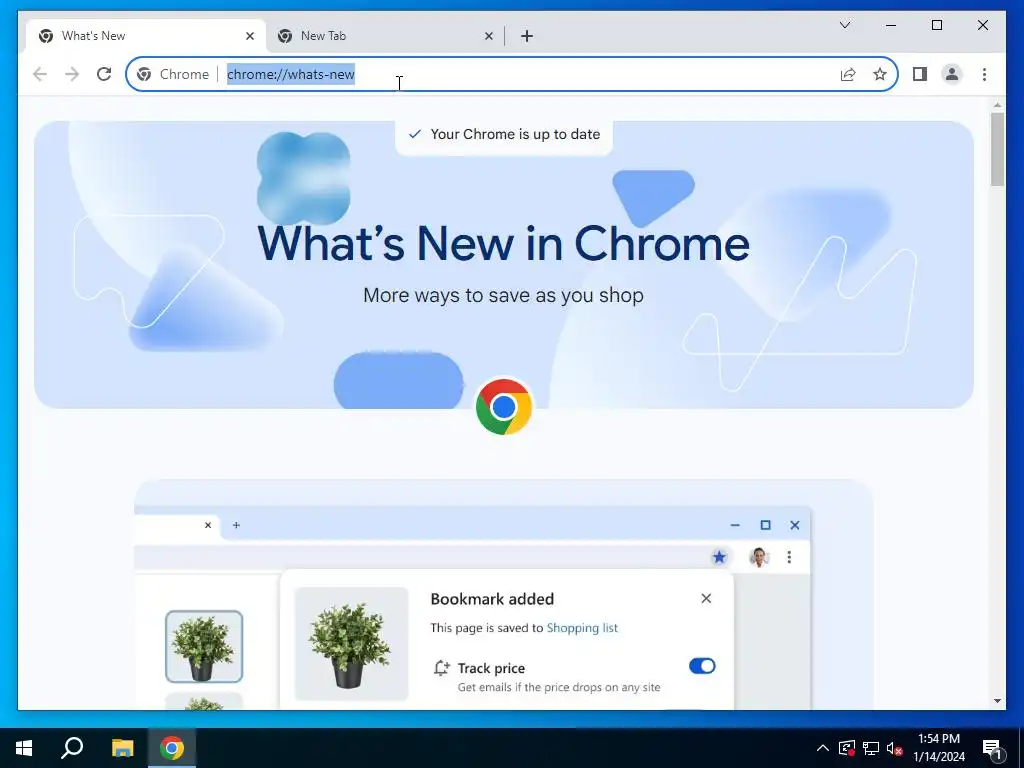
Task: Click "Get emails if the price drops" text
Action: [559, 687]
